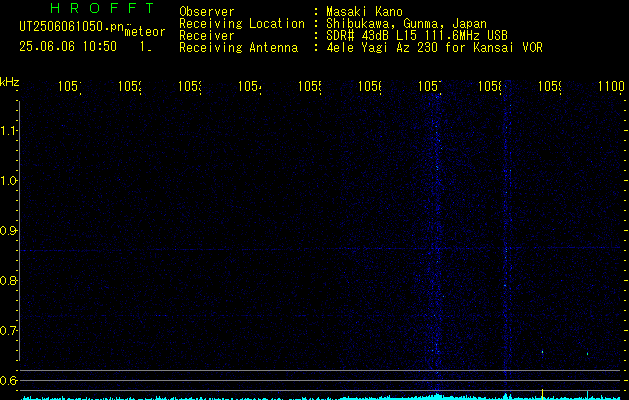
Task: Click the 1058 time axis label
Action: pos(489,86)
